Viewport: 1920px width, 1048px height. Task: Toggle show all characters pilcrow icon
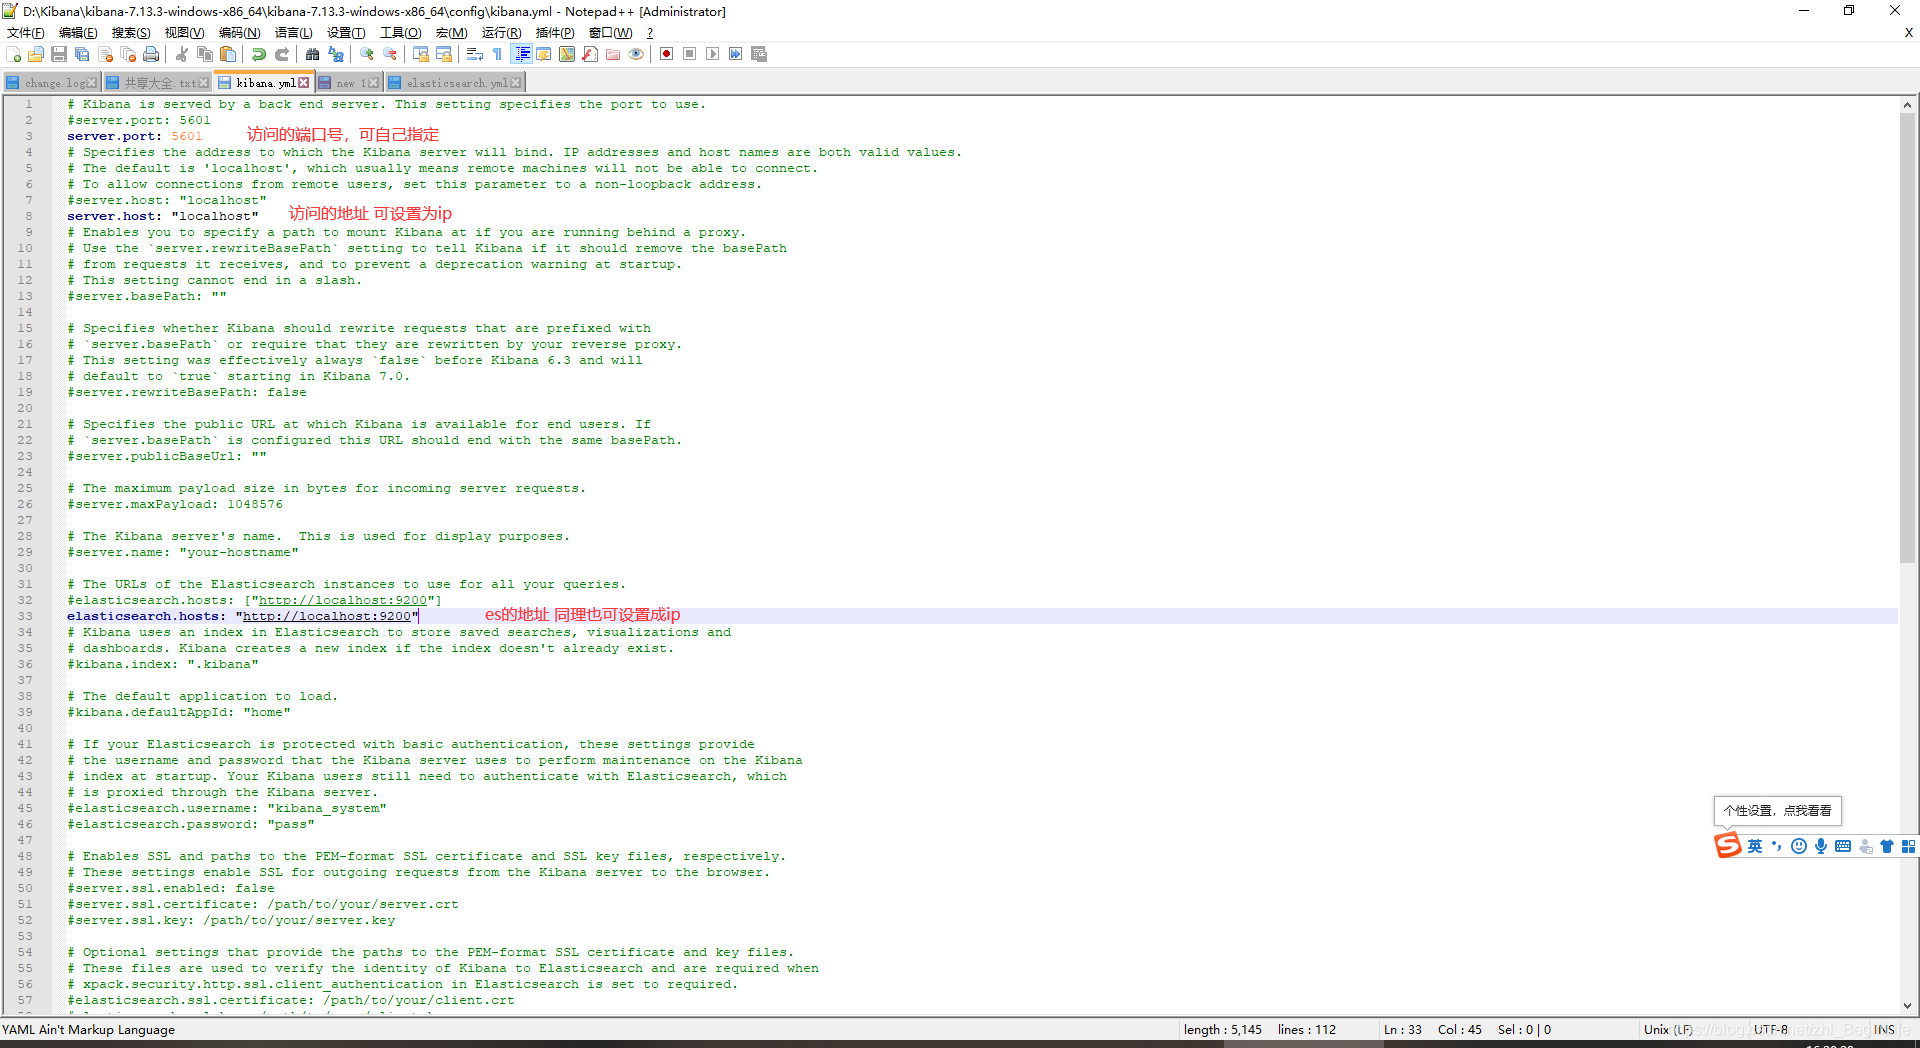click(x=498, y=54)
